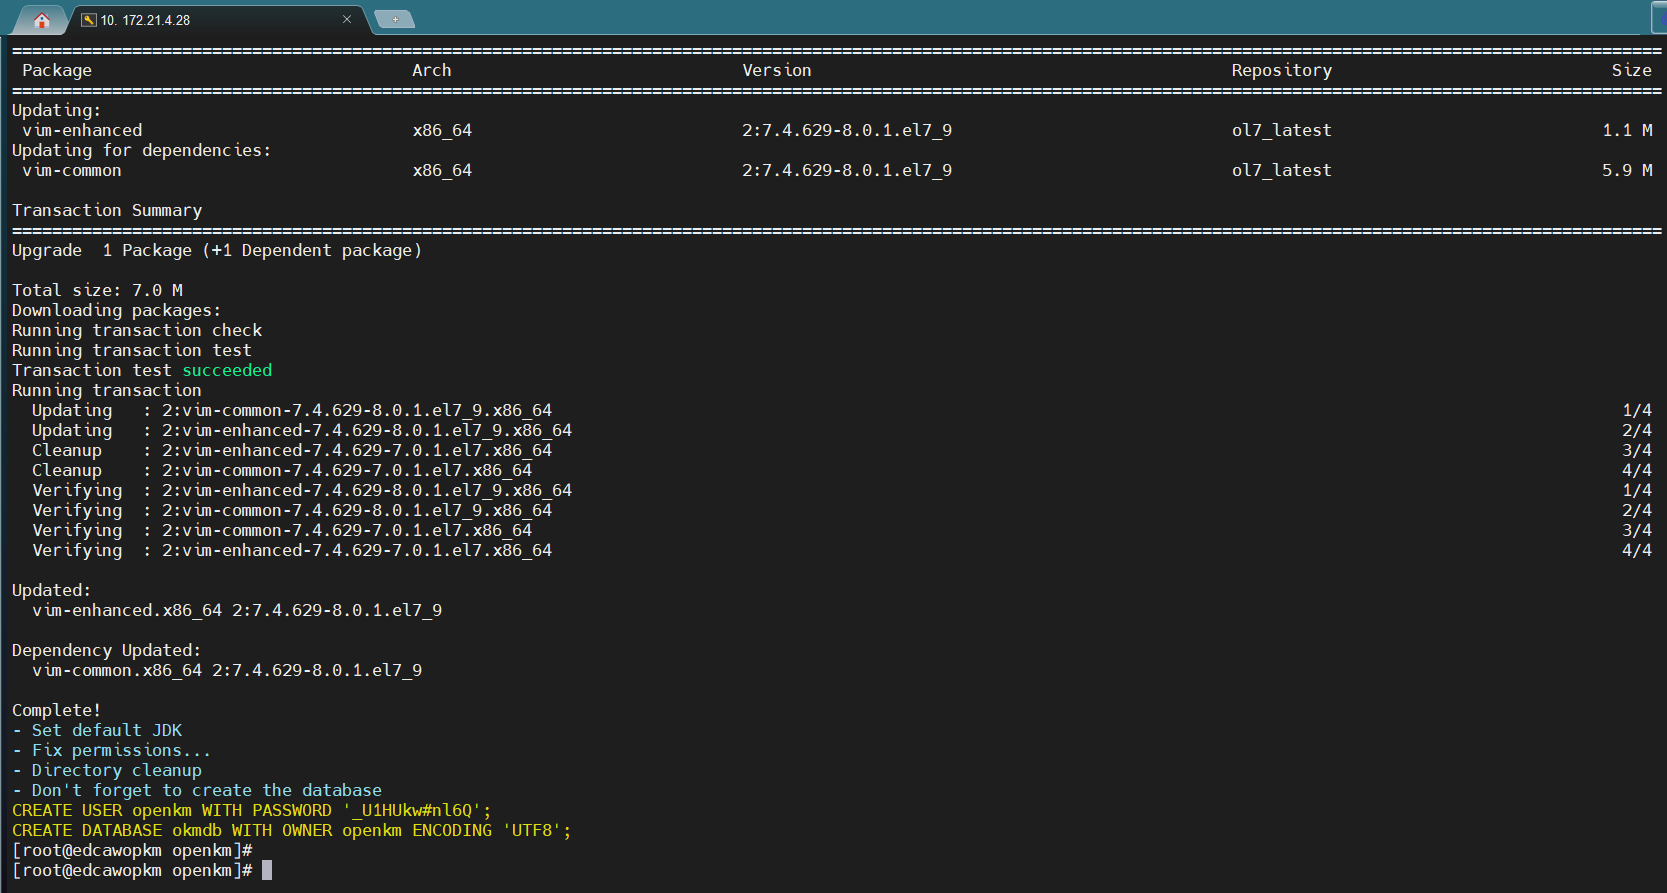Click the 'Complete!' message
The image size is (1667, 893).
tap(57, 710)
